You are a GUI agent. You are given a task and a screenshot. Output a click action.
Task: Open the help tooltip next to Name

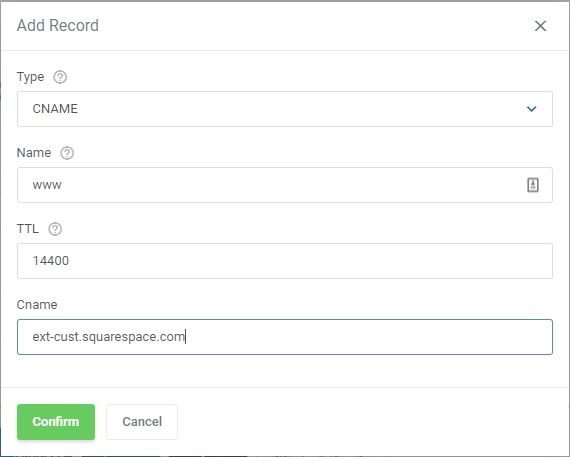(67, 153)
